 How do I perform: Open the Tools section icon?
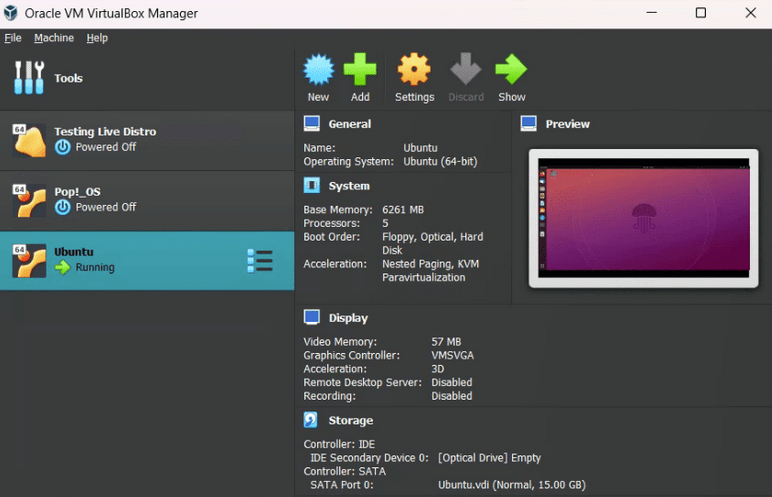point(29,78)
